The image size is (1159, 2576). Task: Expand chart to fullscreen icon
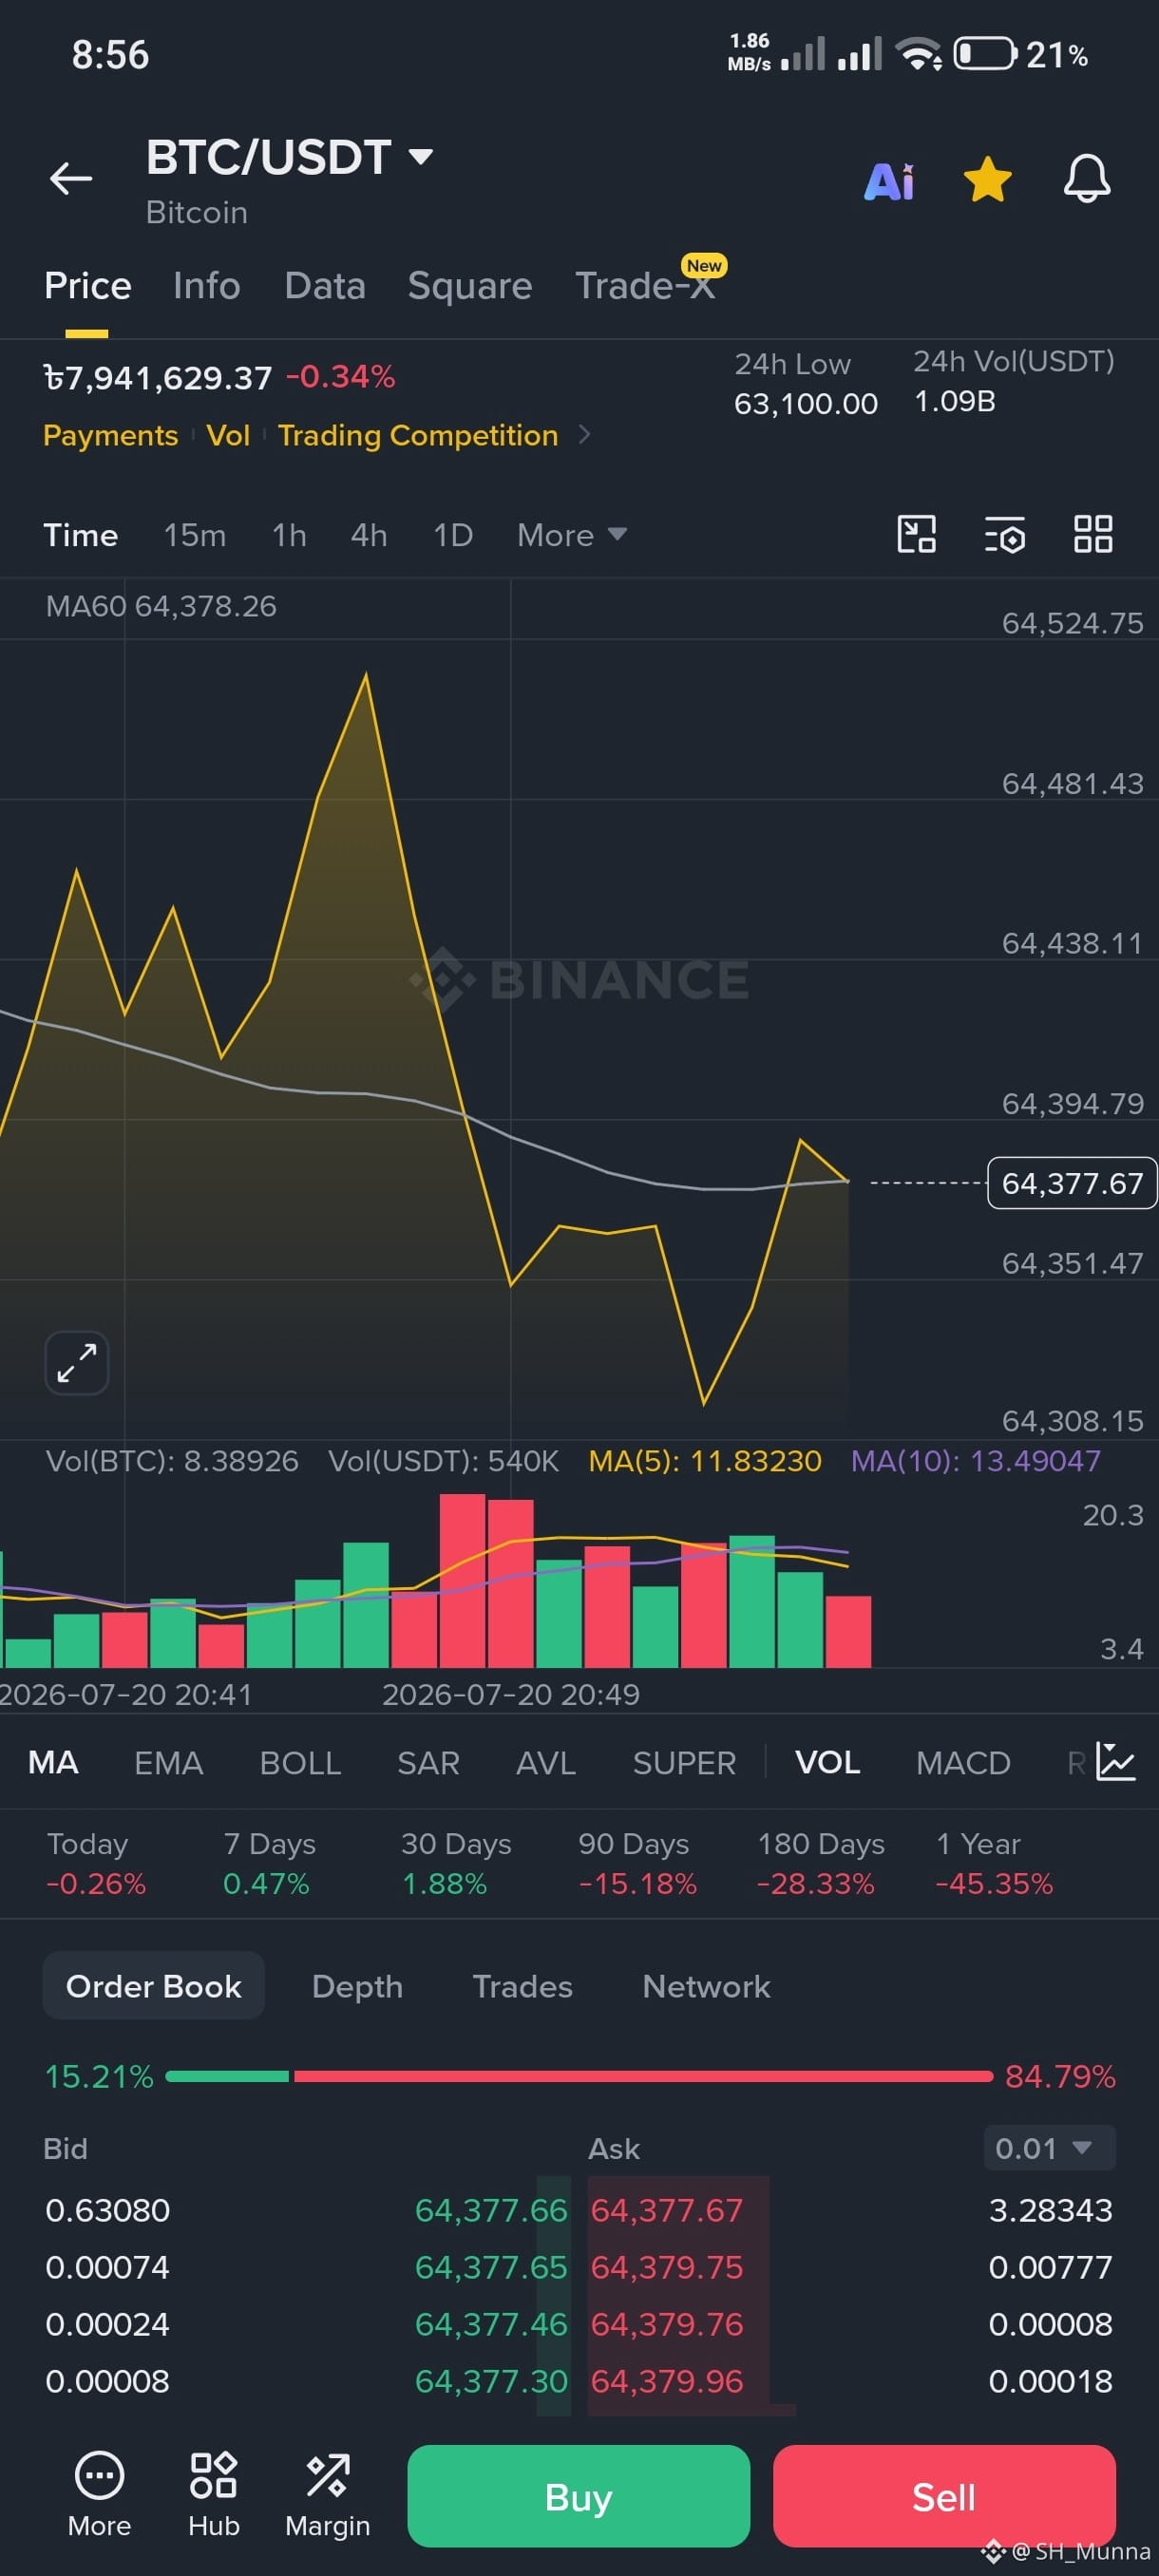point(77,1363)
